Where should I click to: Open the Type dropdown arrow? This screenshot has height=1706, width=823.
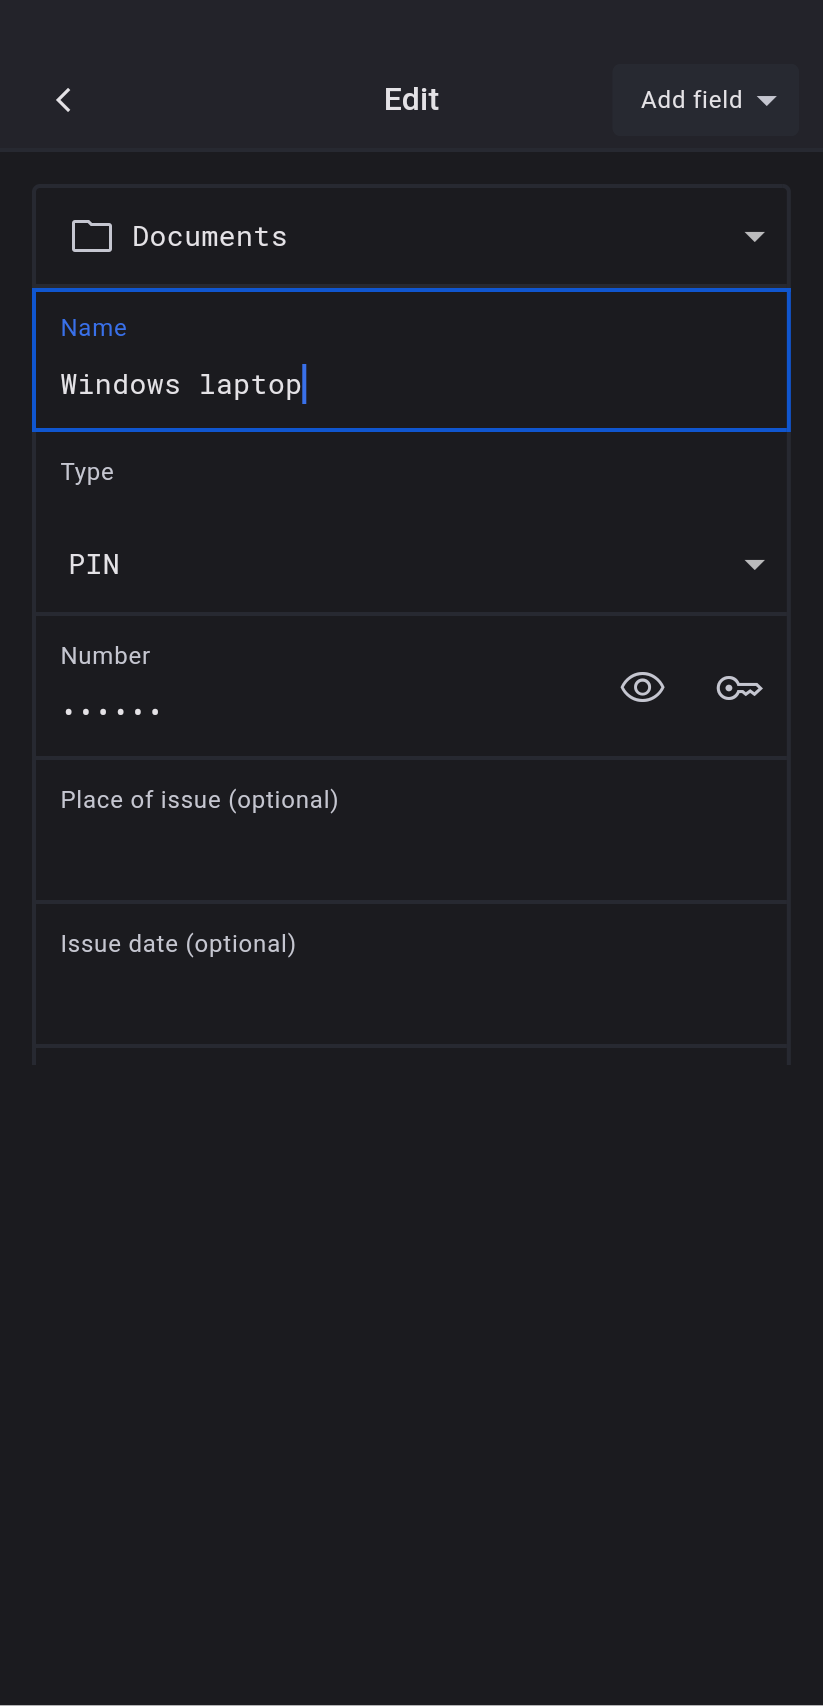[x=755, y=565]
